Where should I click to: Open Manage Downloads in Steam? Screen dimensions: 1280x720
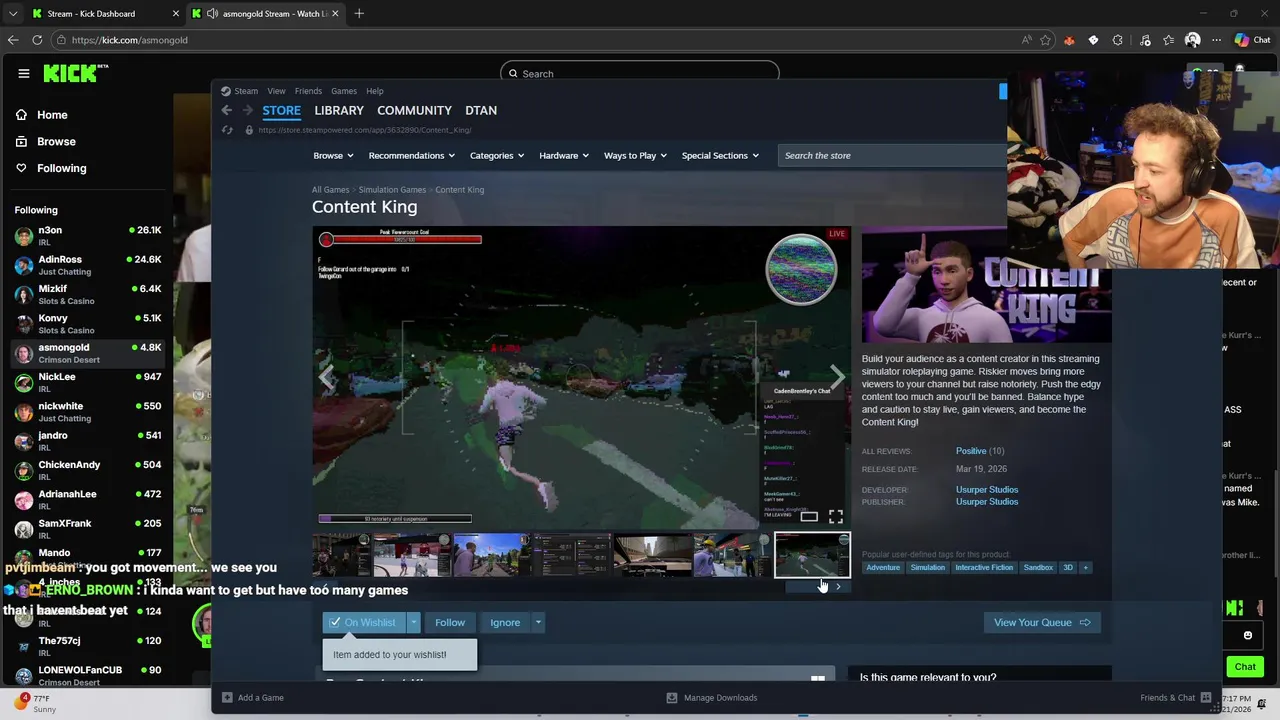711,697
